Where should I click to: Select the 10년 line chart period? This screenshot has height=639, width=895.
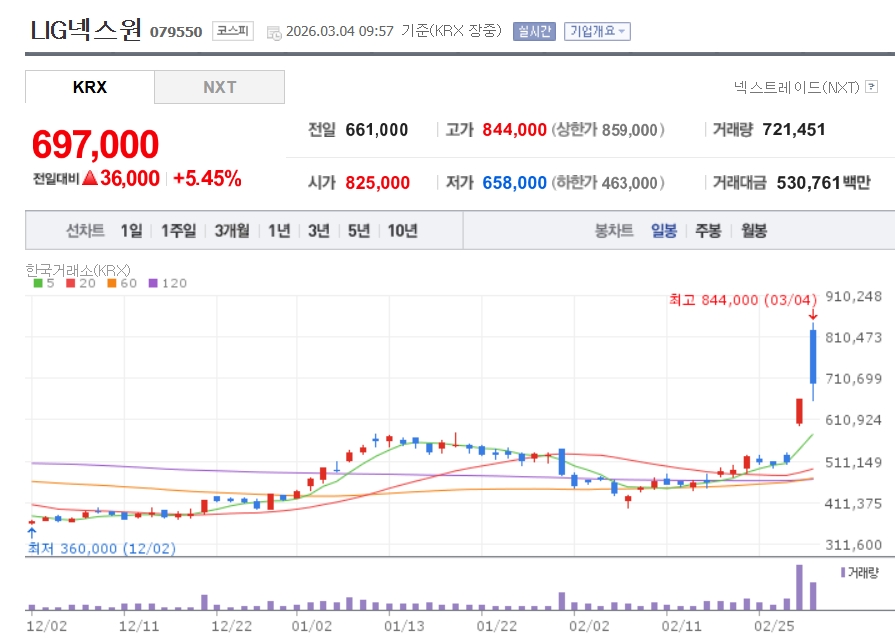point(402,231)
